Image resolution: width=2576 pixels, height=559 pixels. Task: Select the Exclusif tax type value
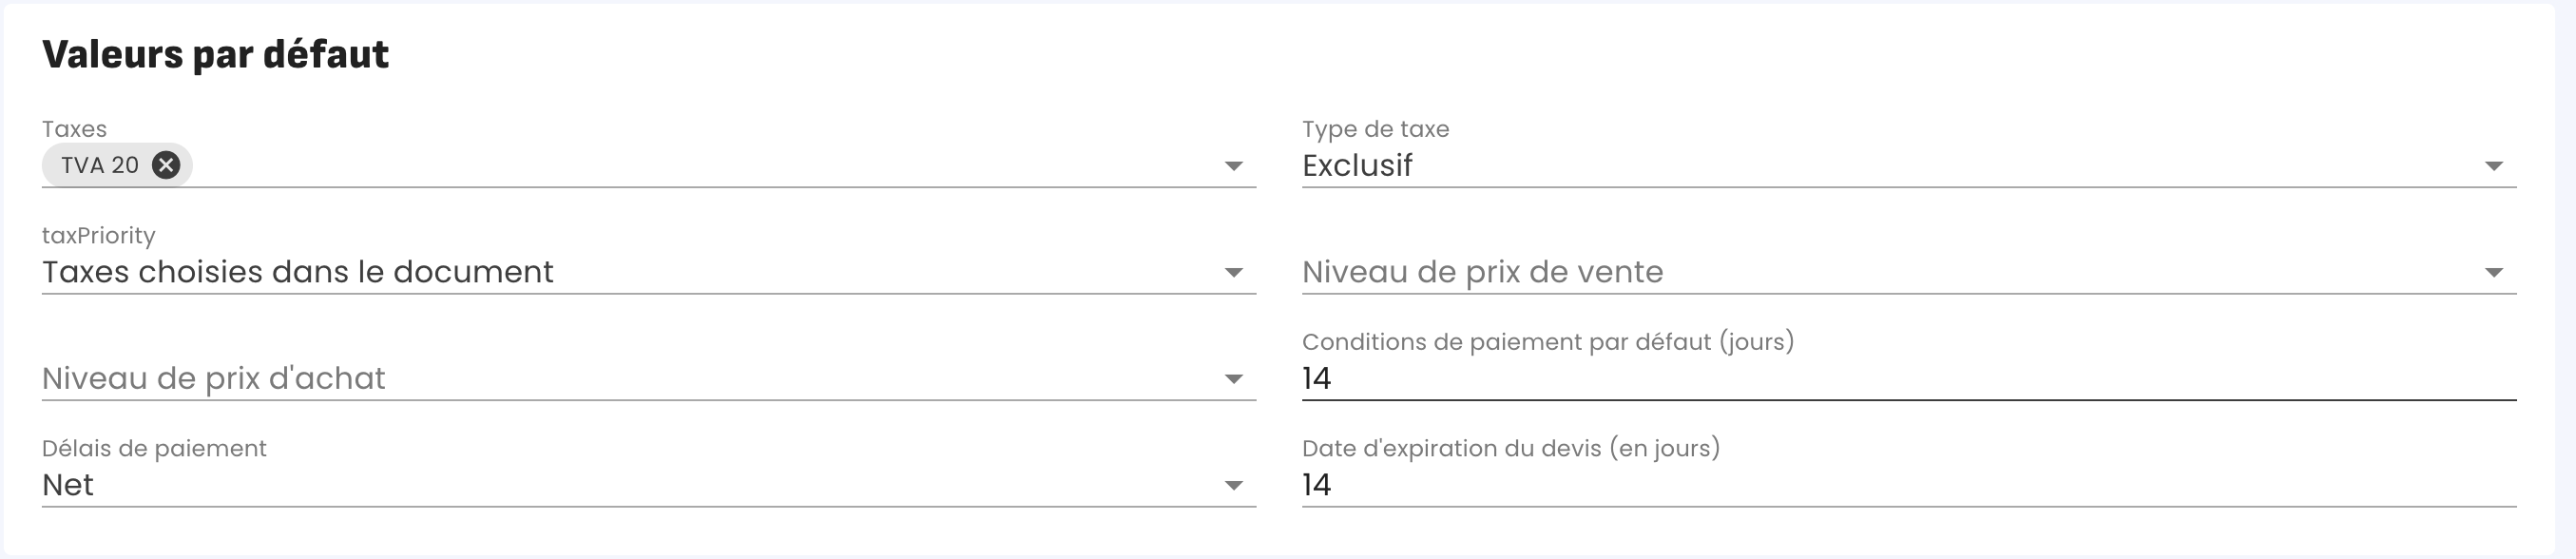pyautogui.click(x=1357, y=165)
